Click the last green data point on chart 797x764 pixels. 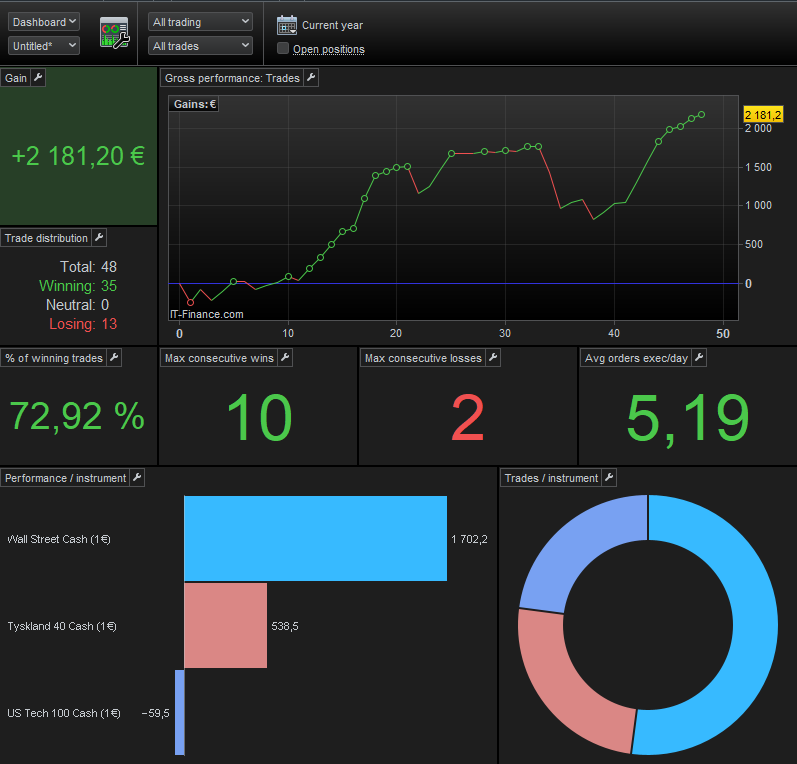pyautogui.click(x=701, y=114)
